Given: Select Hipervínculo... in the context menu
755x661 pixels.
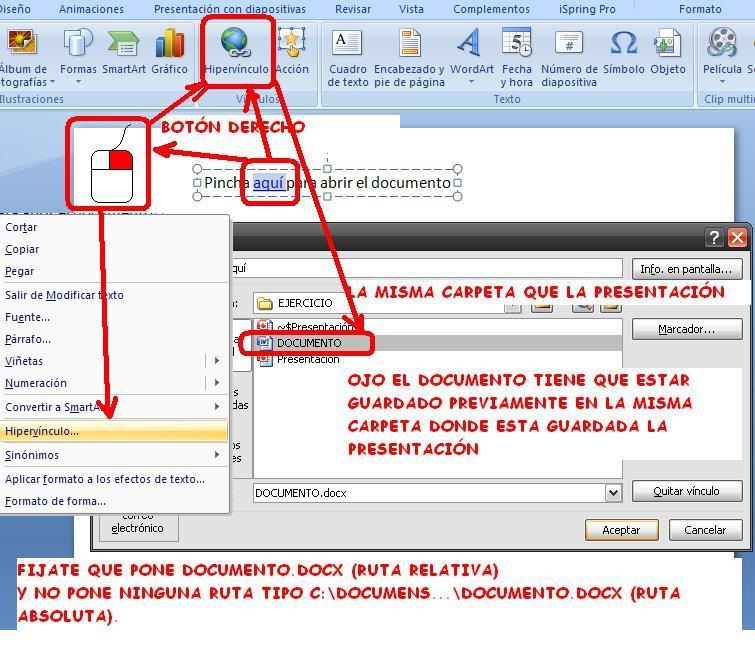Looking at the screenshot, I should tap(114, 431).
